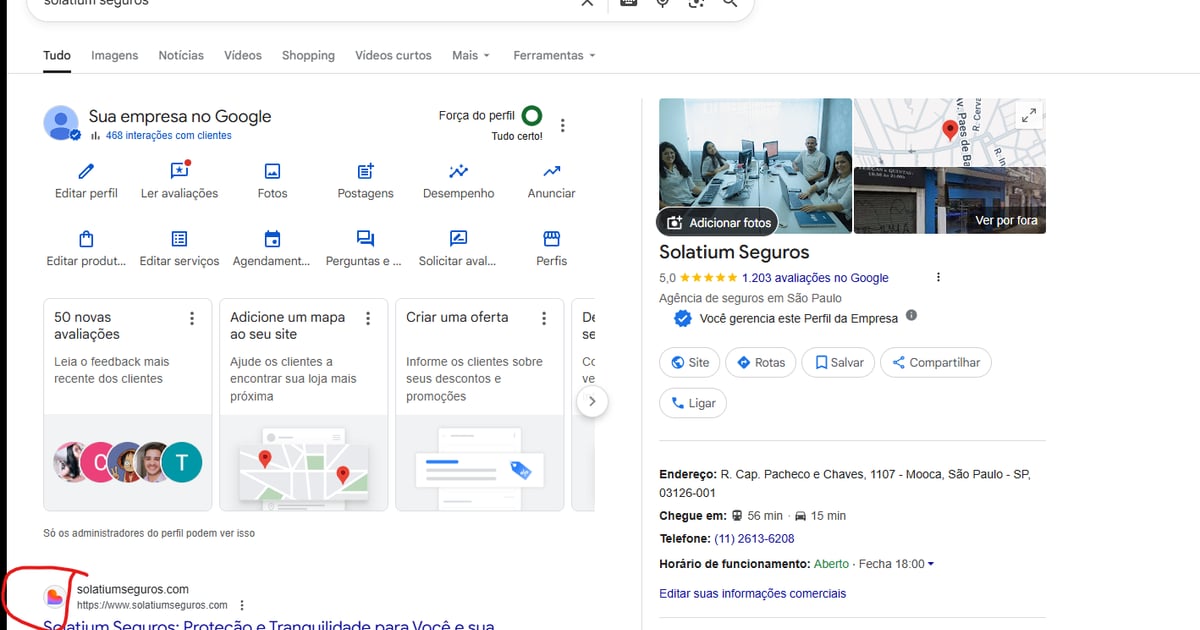Click the Ver por fora street thumbnail
The width and height of the screenshot is (1200, 630).
tap(950, 200)
